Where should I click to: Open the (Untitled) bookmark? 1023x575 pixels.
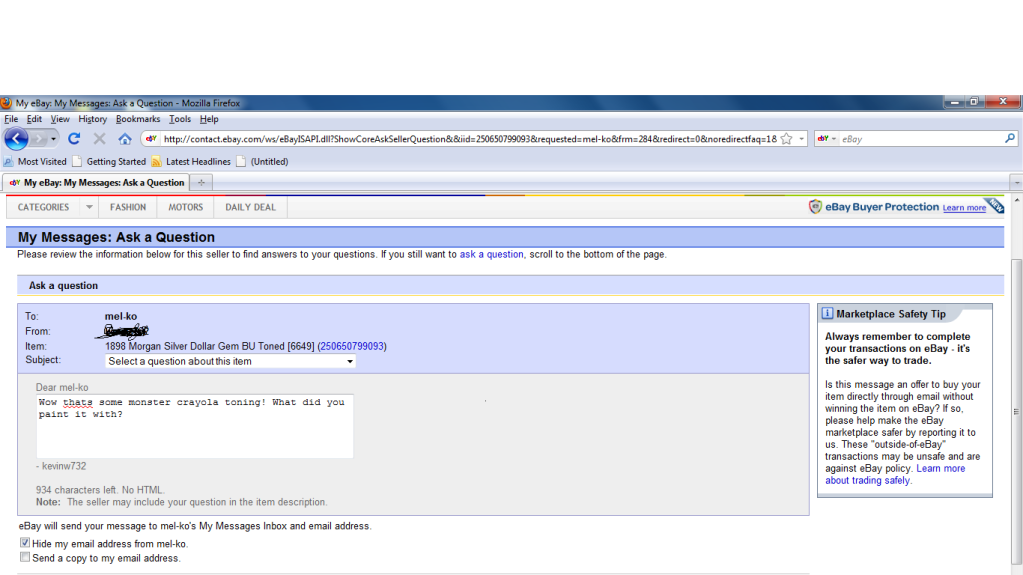pyautogui.click(x=262, y=161)
